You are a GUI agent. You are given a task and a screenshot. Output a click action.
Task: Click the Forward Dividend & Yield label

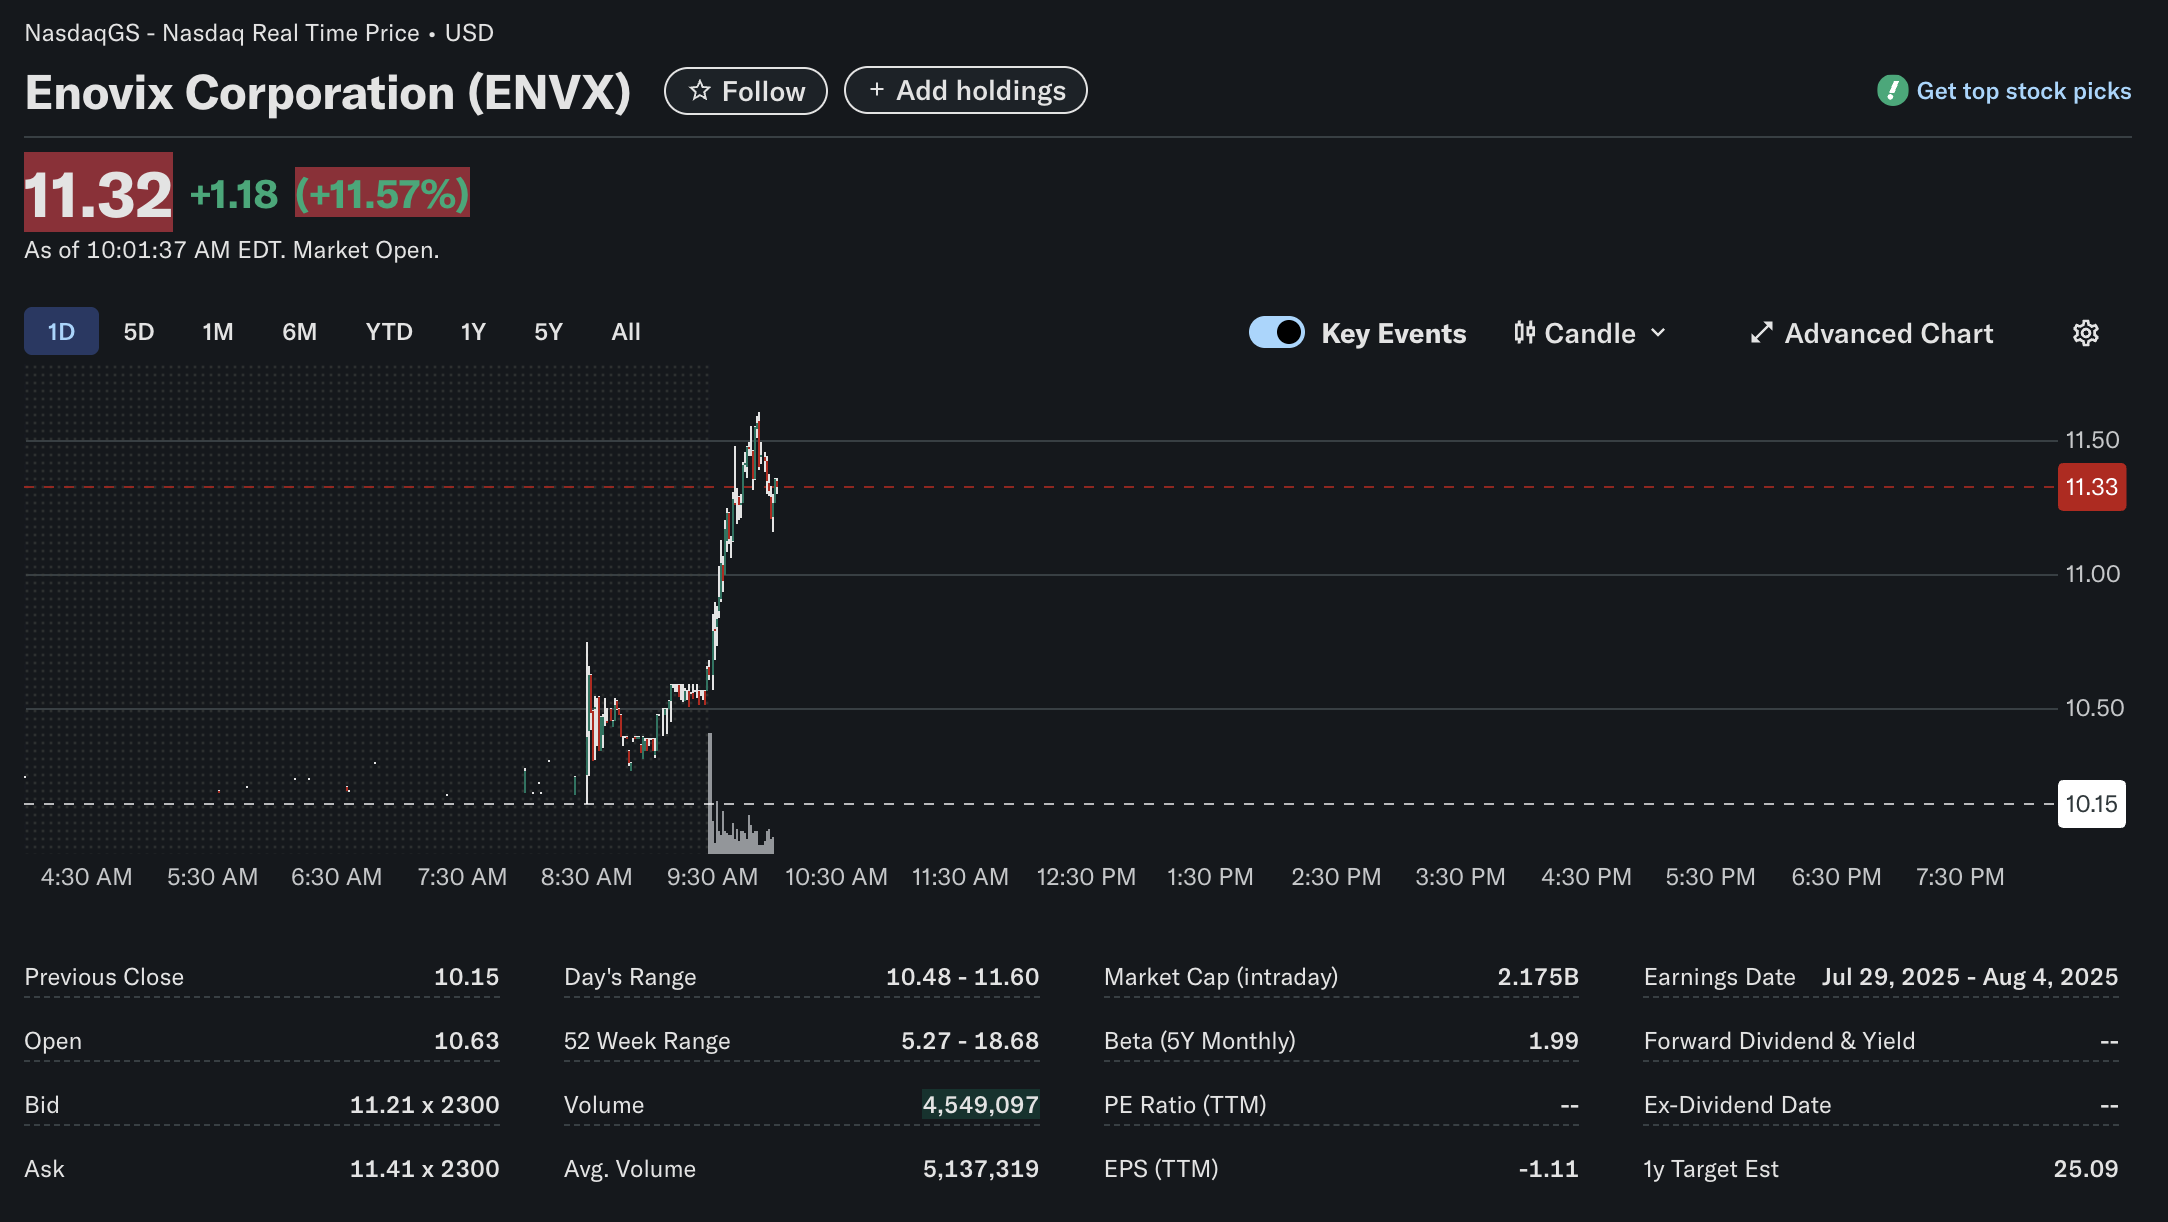click(1779, 1041)
